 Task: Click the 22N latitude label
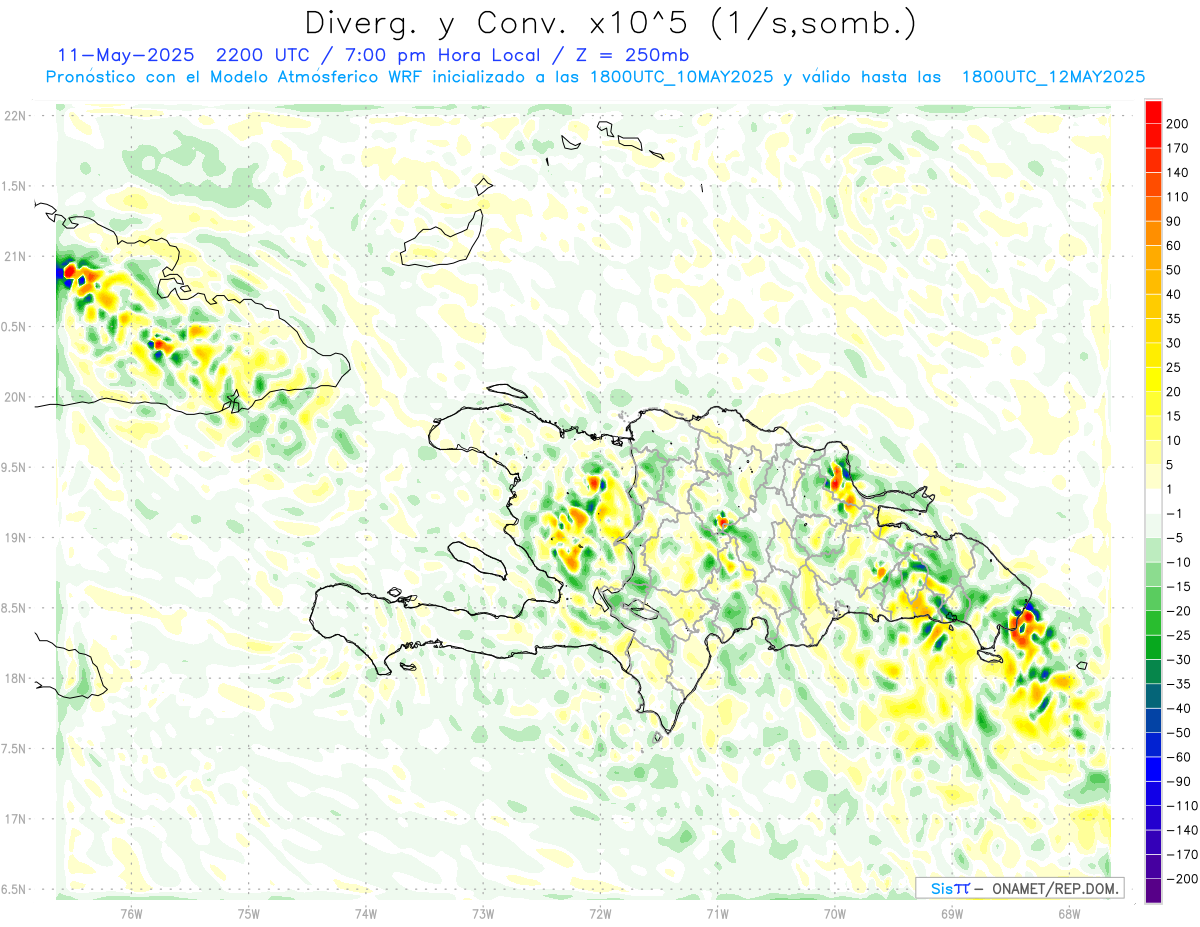(x=17, y=116)
